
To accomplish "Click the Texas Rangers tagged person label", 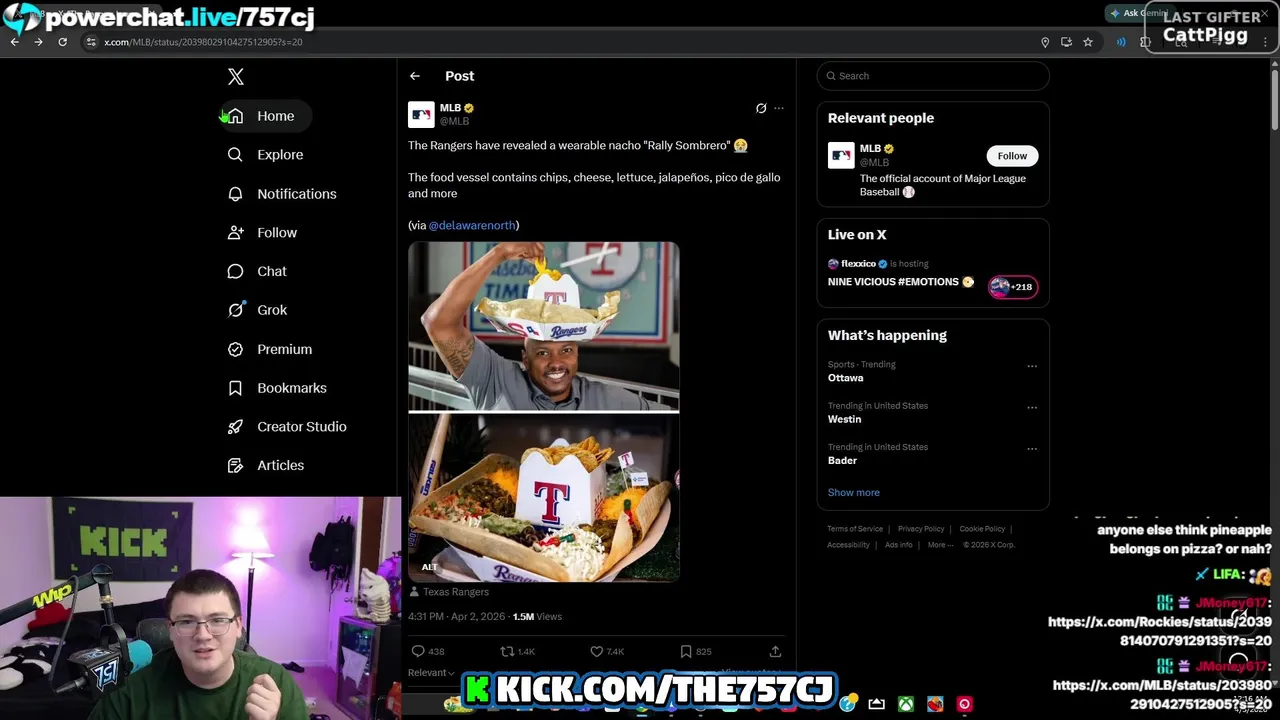I will point(449,592).
